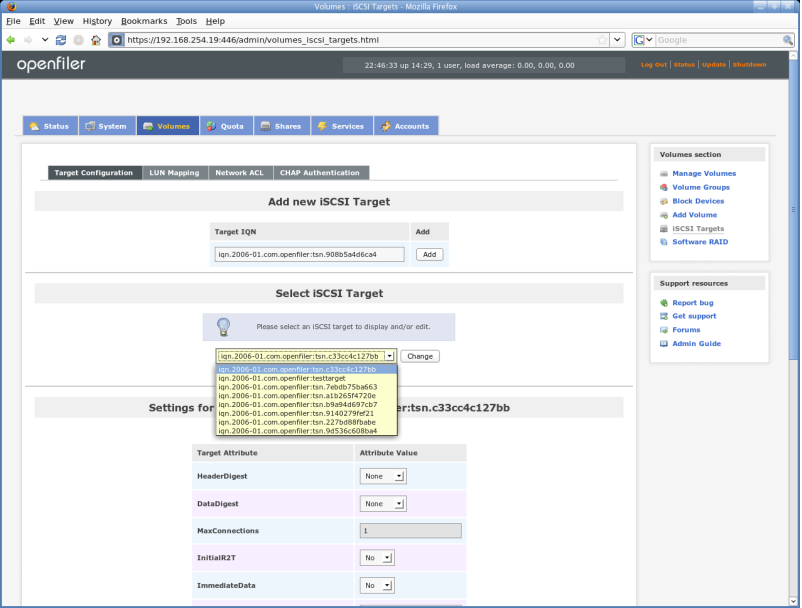Click the Target IQN text field
The image size is (802, 608).
coord(310,255)
